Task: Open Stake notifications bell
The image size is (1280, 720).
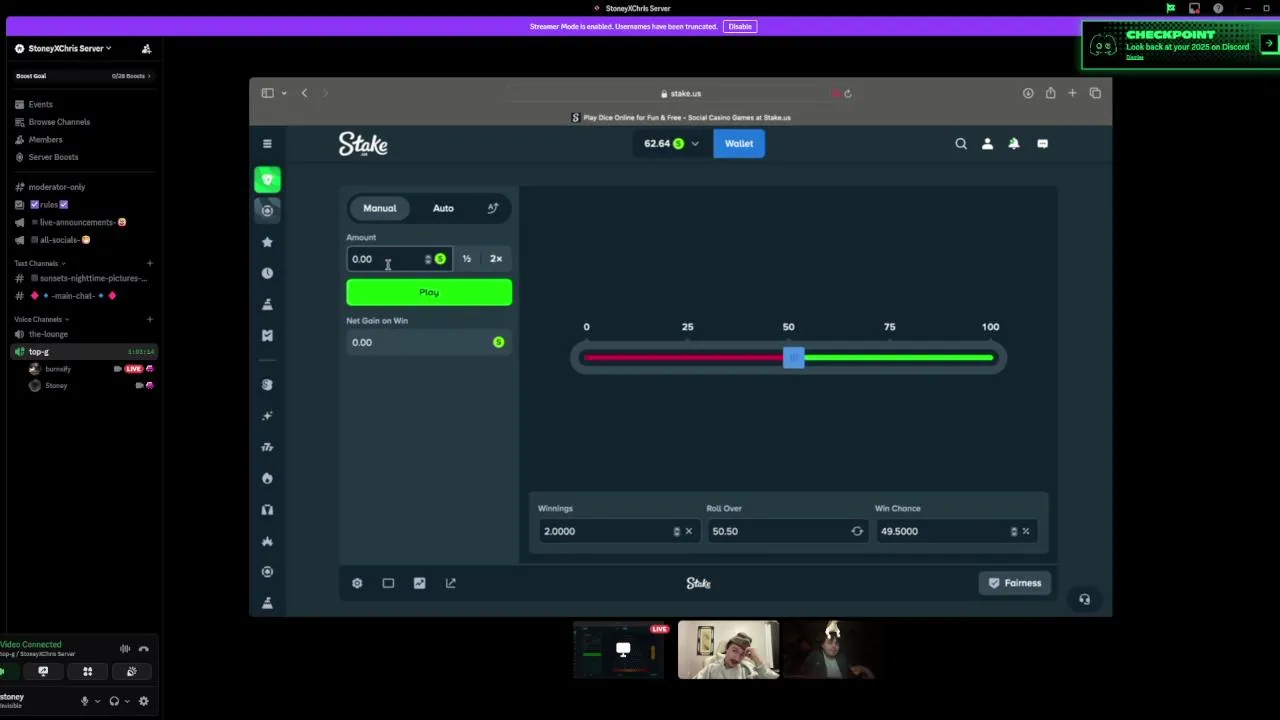Action: coord(1014,143)
